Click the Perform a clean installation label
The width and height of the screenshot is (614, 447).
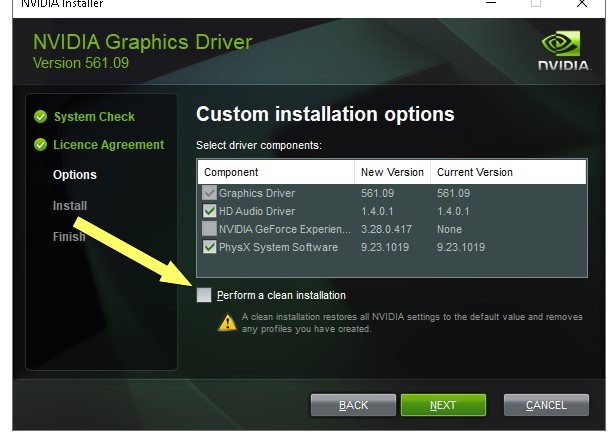(x=281, y=295)
